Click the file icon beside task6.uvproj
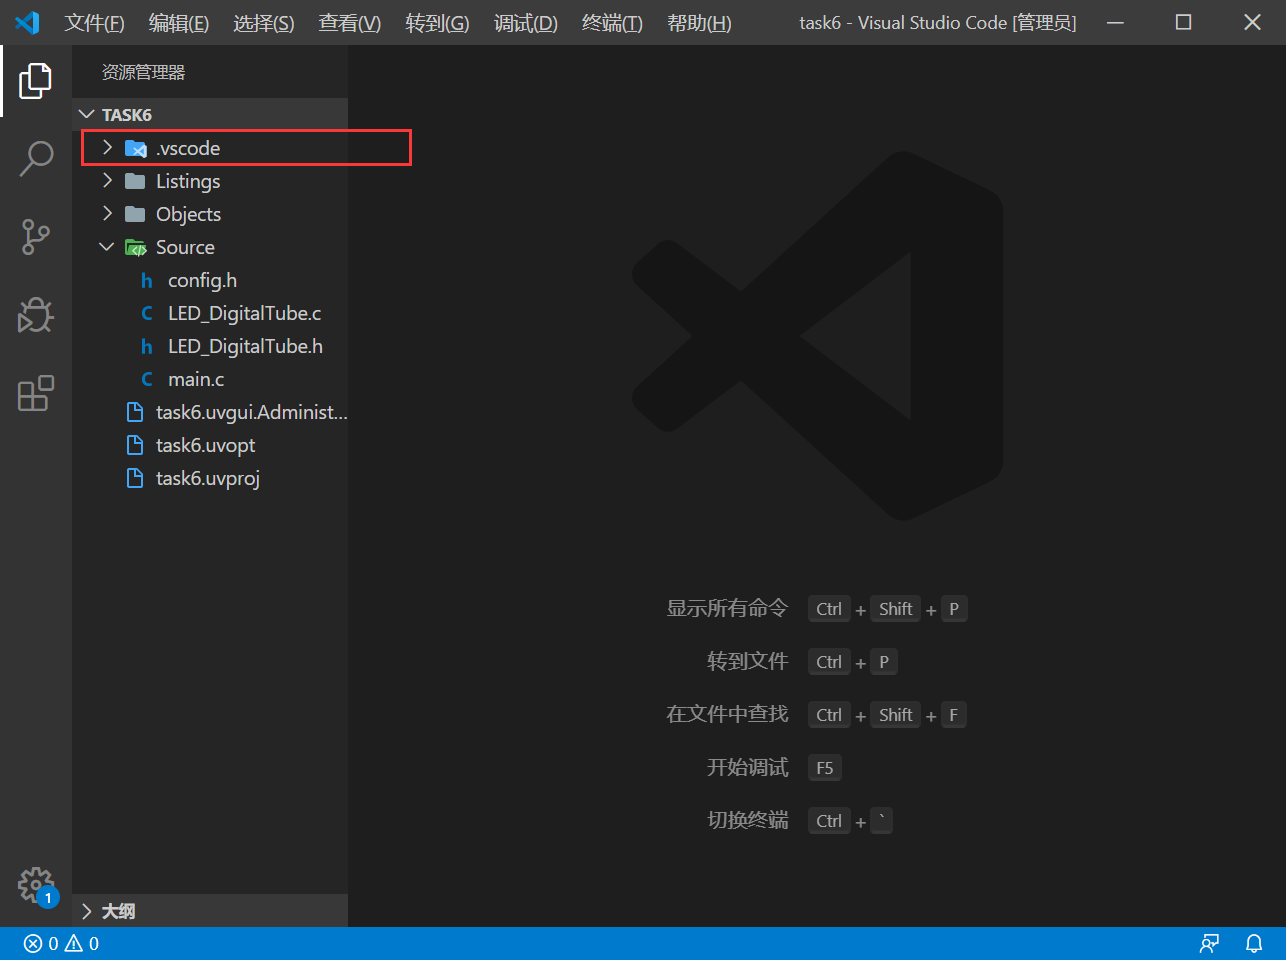The image size is (1286, 960). pos(135,478)
